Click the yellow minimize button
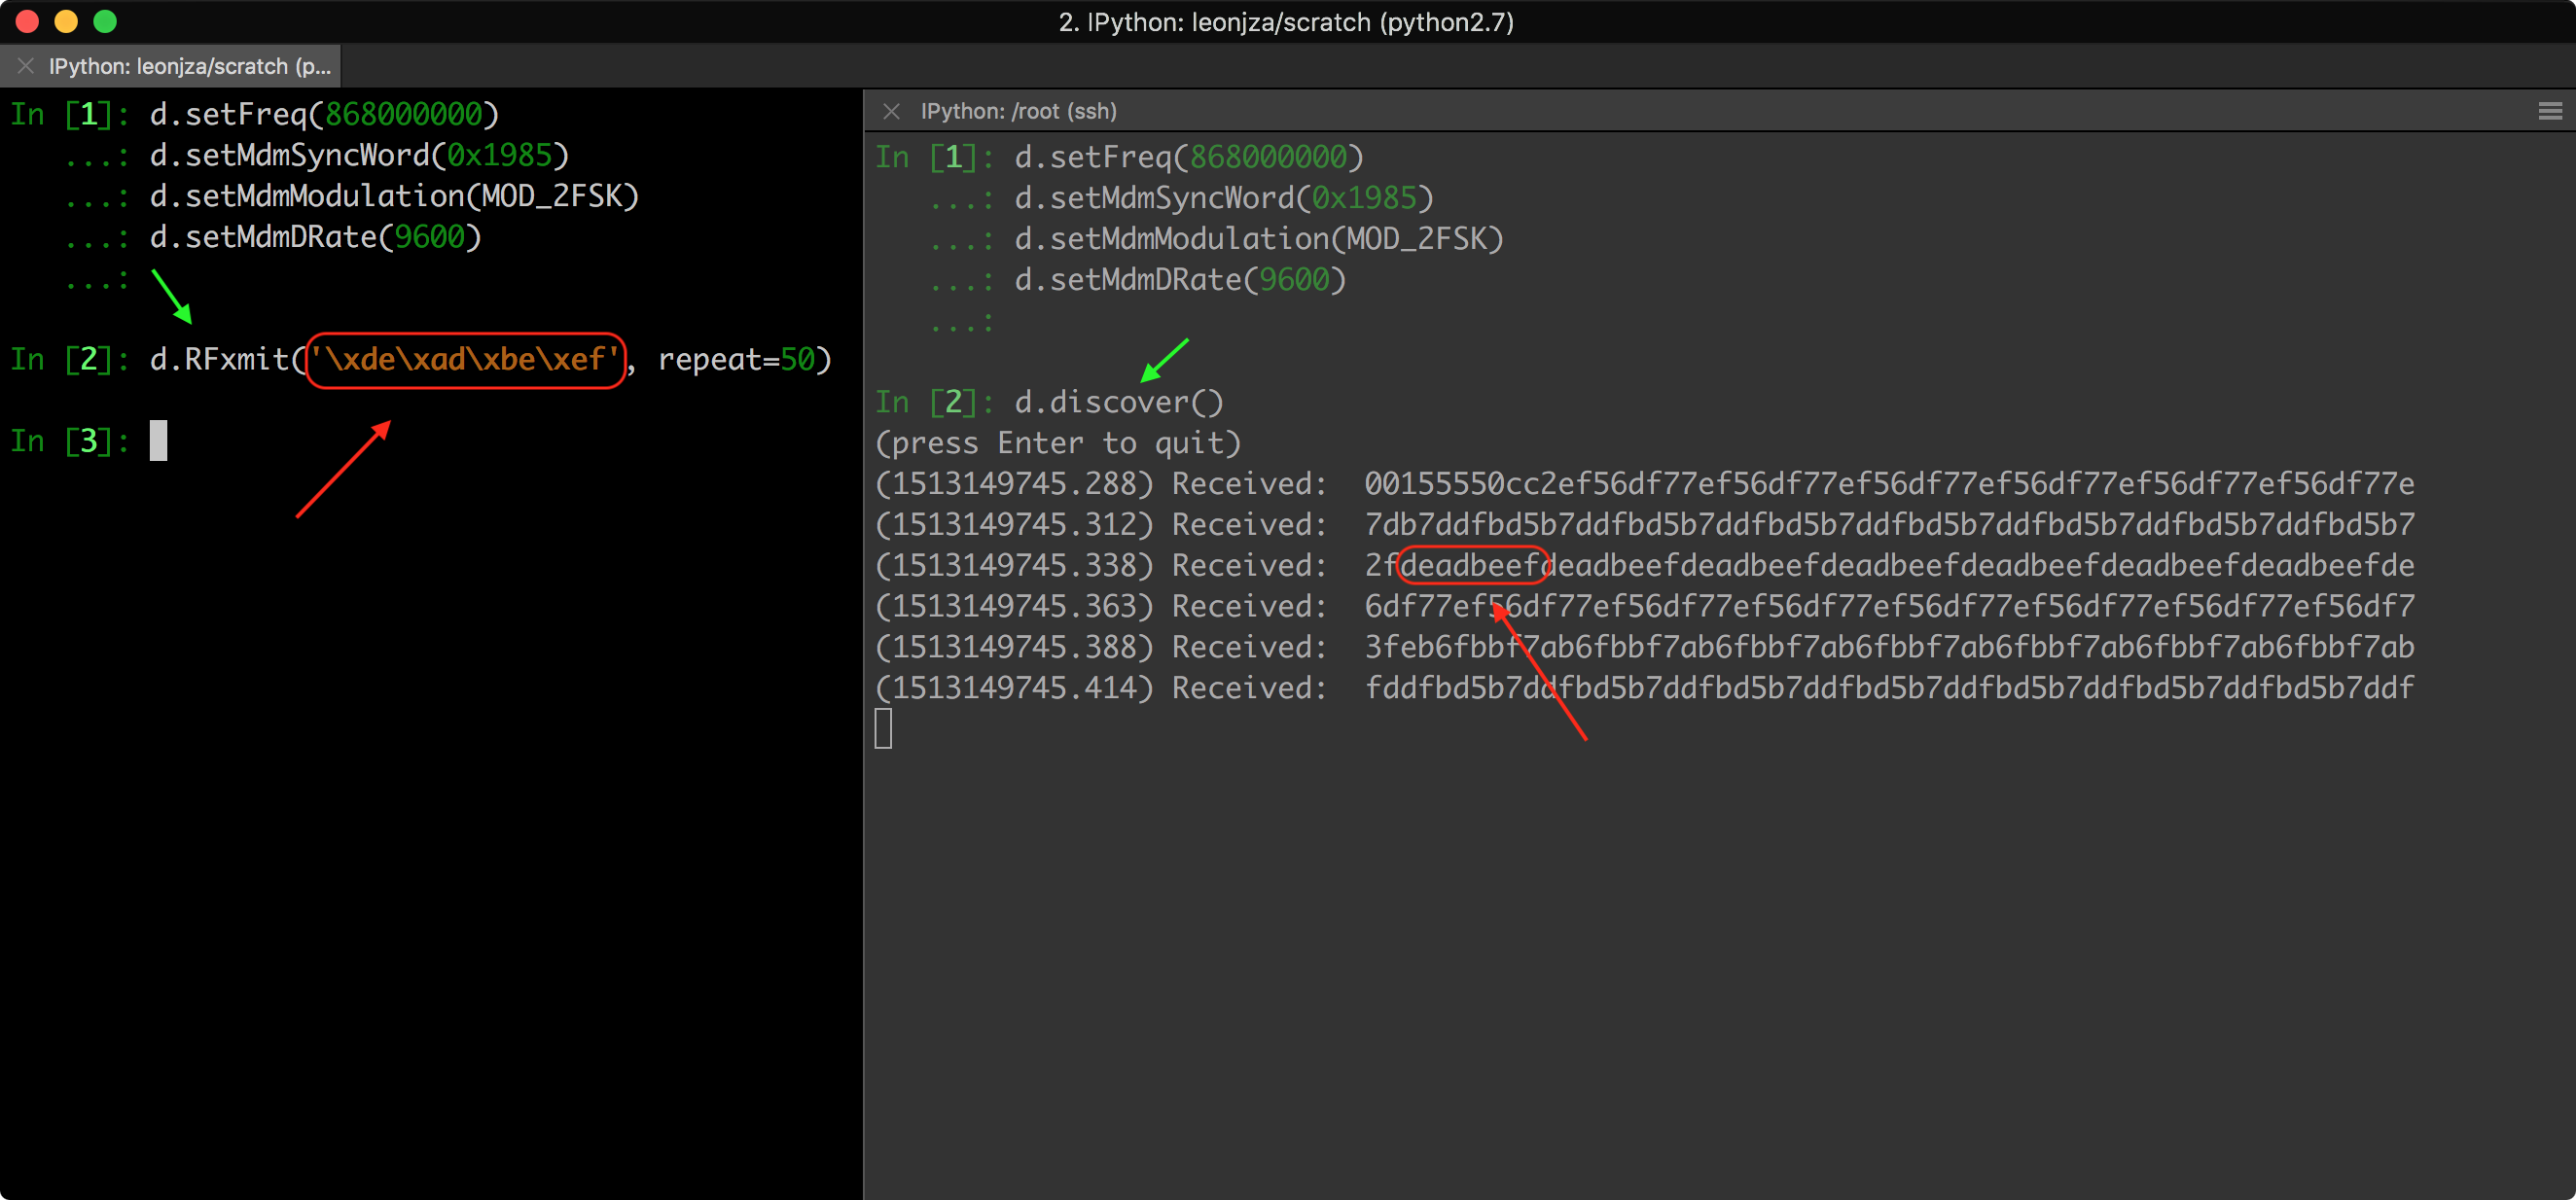The image size is (2576, 1200). pyautogui.click(x=66, y=21)
